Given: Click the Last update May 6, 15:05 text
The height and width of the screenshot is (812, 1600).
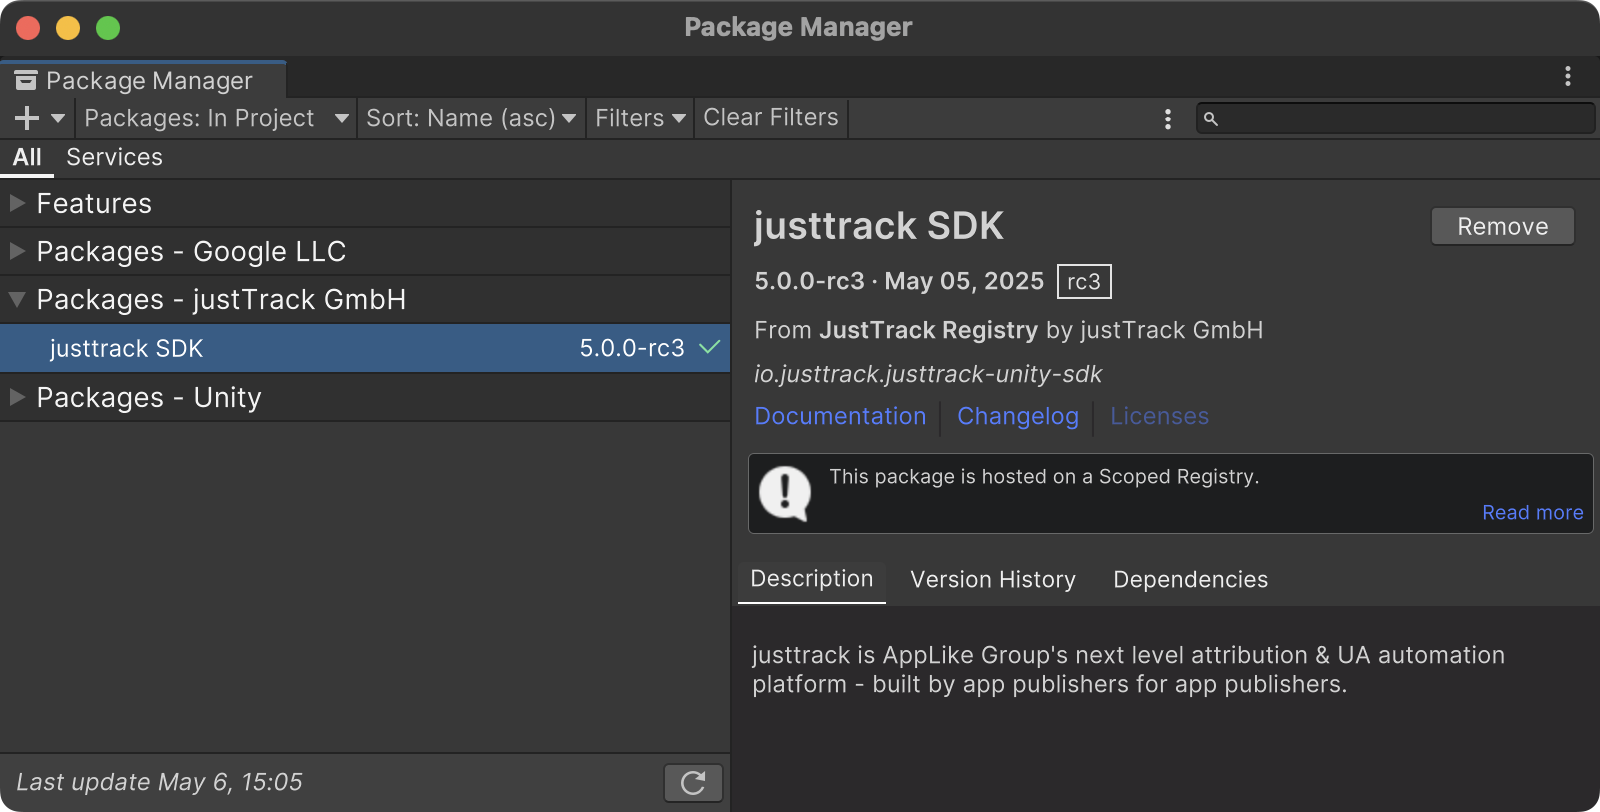Looking at the screenshot, I should (x=159, y=782).
